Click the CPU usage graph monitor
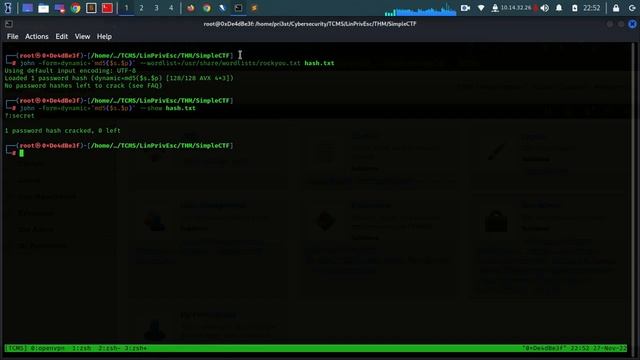The image size is (640, 360). pyautogui.click(x=420, y=9)
